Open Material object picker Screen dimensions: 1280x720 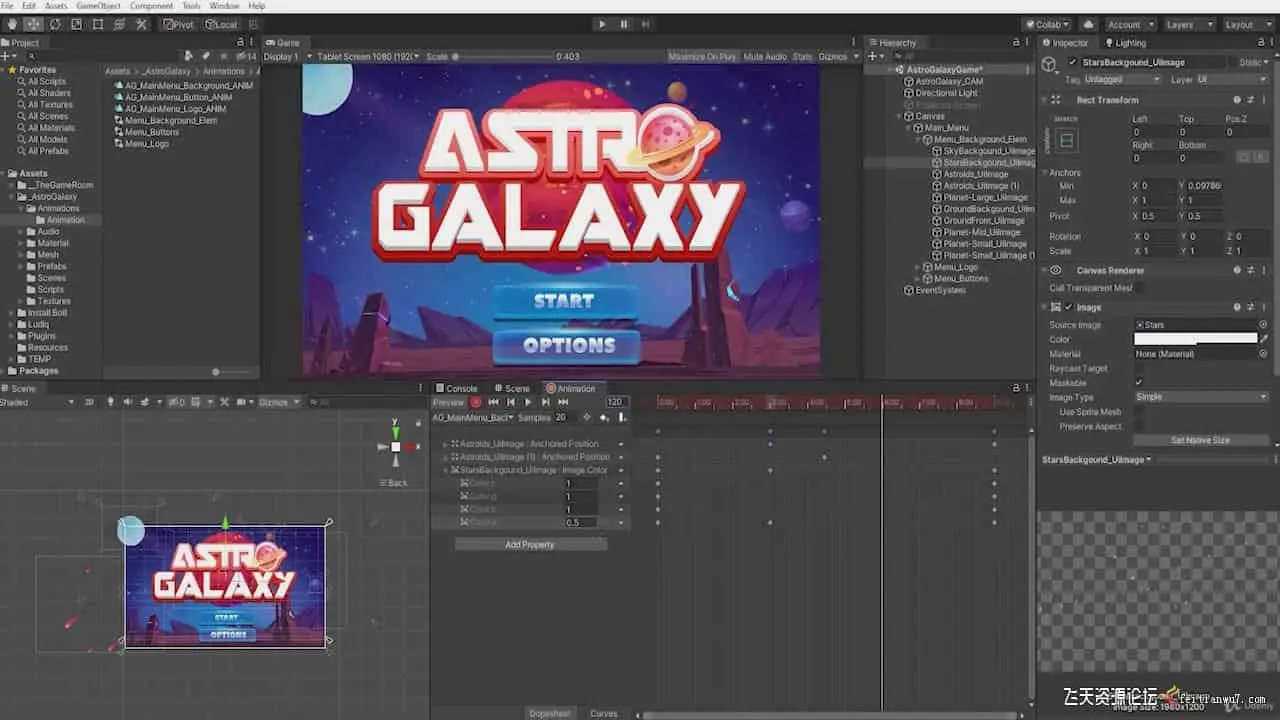coord(1263,354)
